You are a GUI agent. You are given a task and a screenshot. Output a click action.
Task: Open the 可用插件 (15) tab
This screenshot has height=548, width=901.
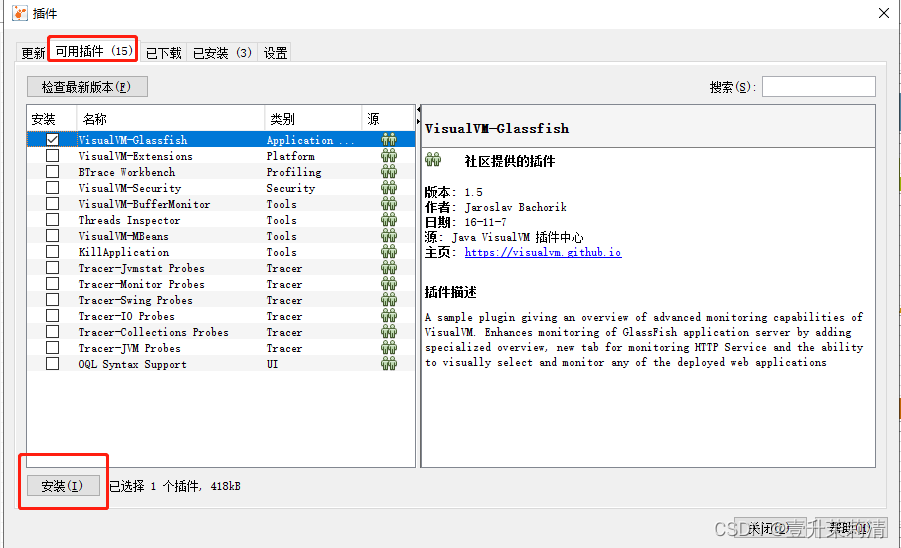[x=94, y=51]
